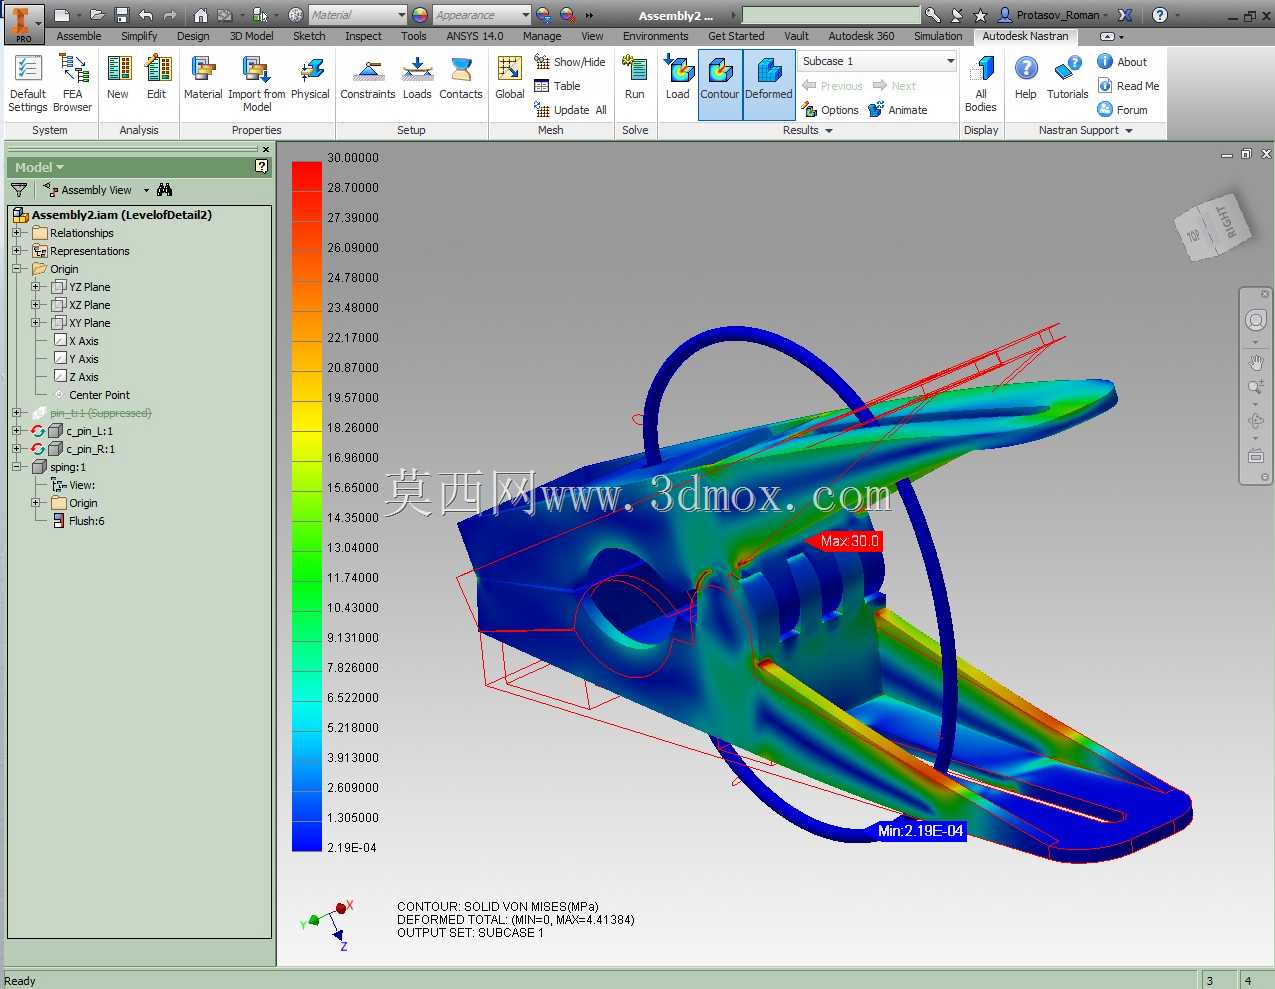Click Animate results
Screen dimensions: 1275x989
tap(898, 110)
